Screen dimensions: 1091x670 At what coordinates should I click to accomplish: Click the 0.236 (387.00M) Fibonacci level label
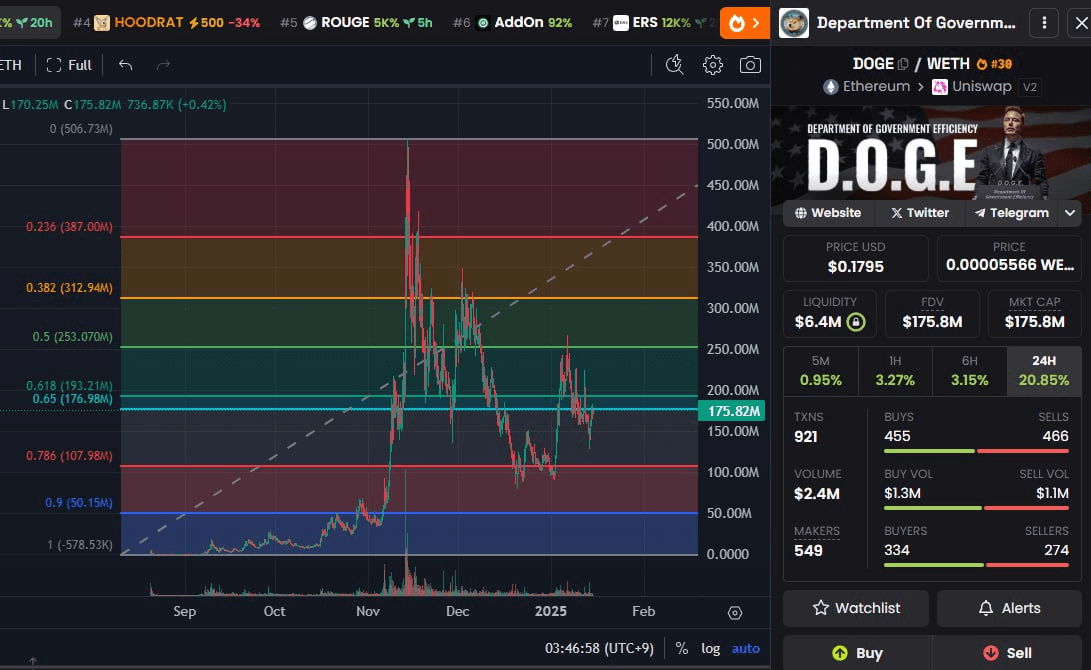pos(70,227)
